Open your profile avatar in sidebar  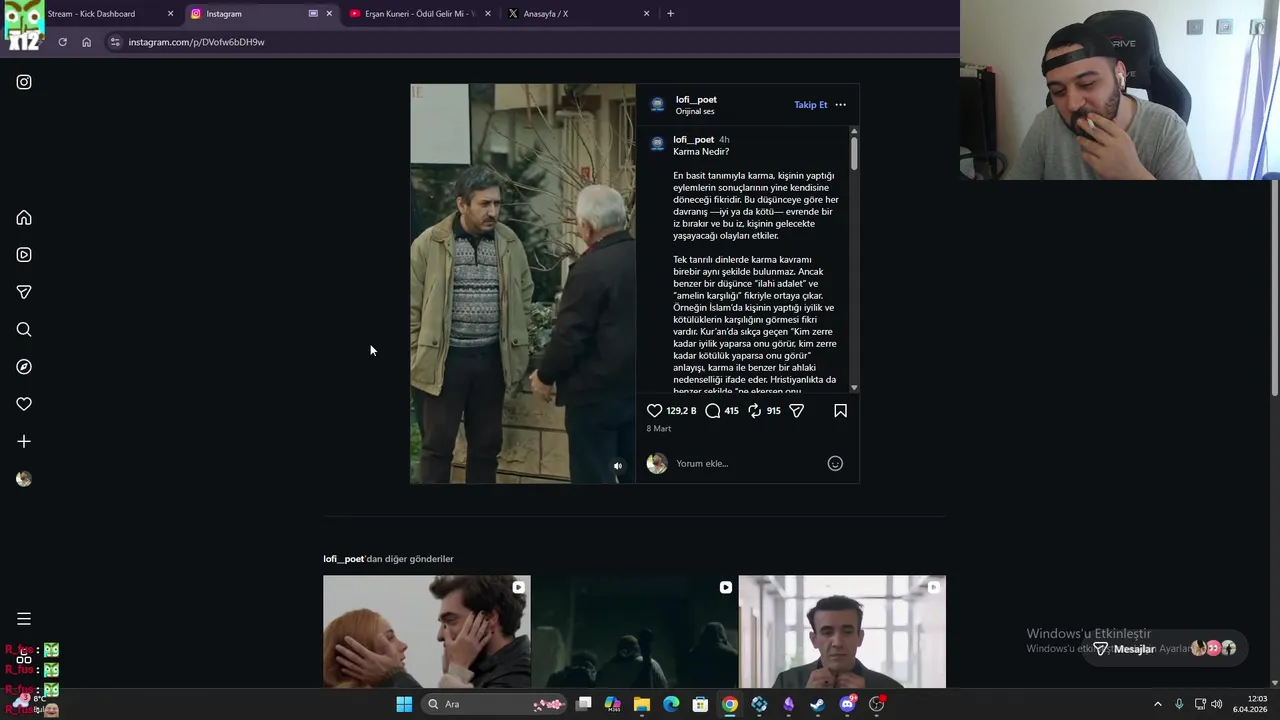click(x=24, y=479)
